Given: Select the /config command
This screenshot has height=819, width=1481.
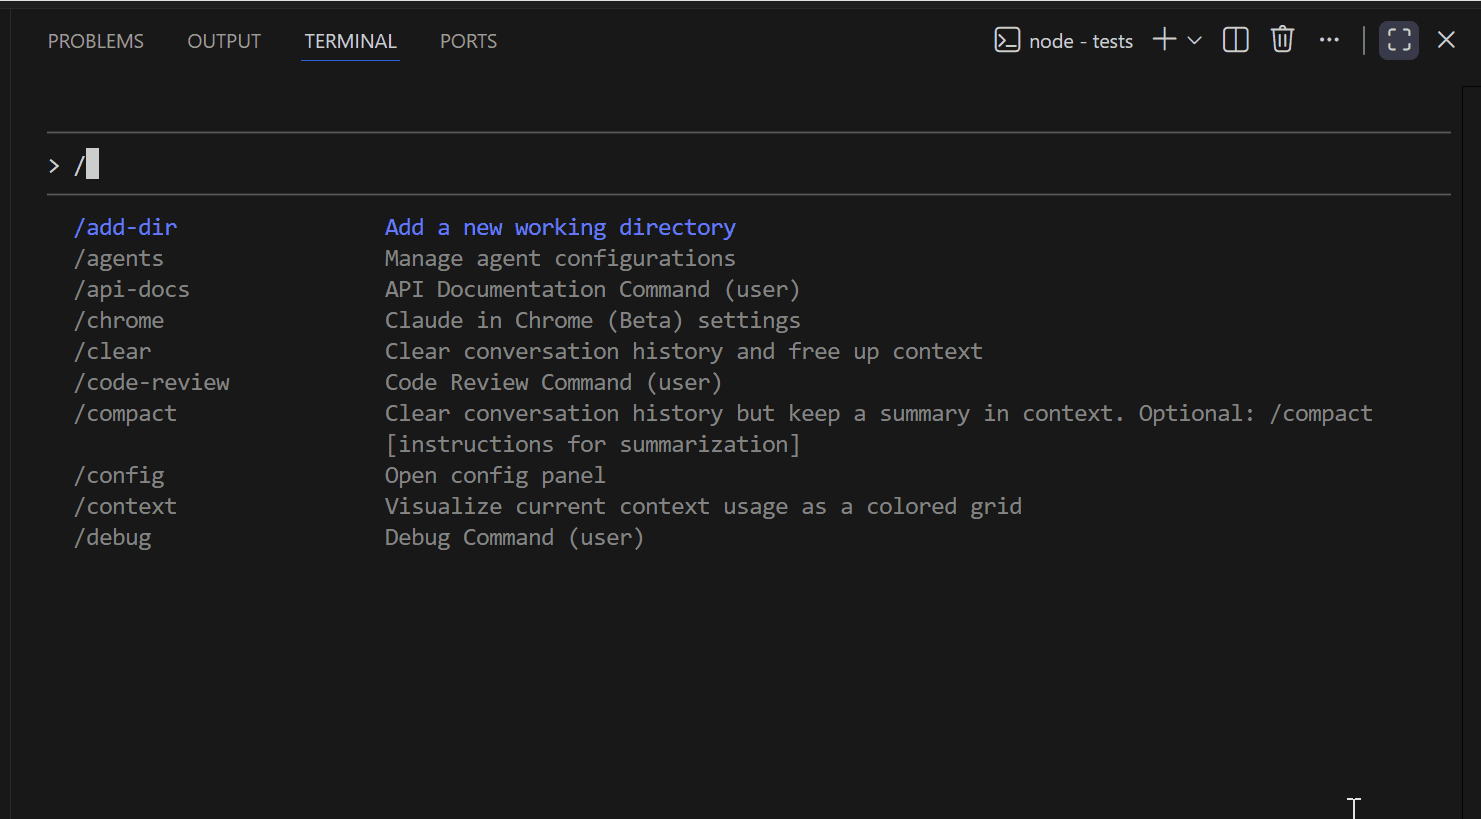Looking at the screenshot, I should click(119, 475).
